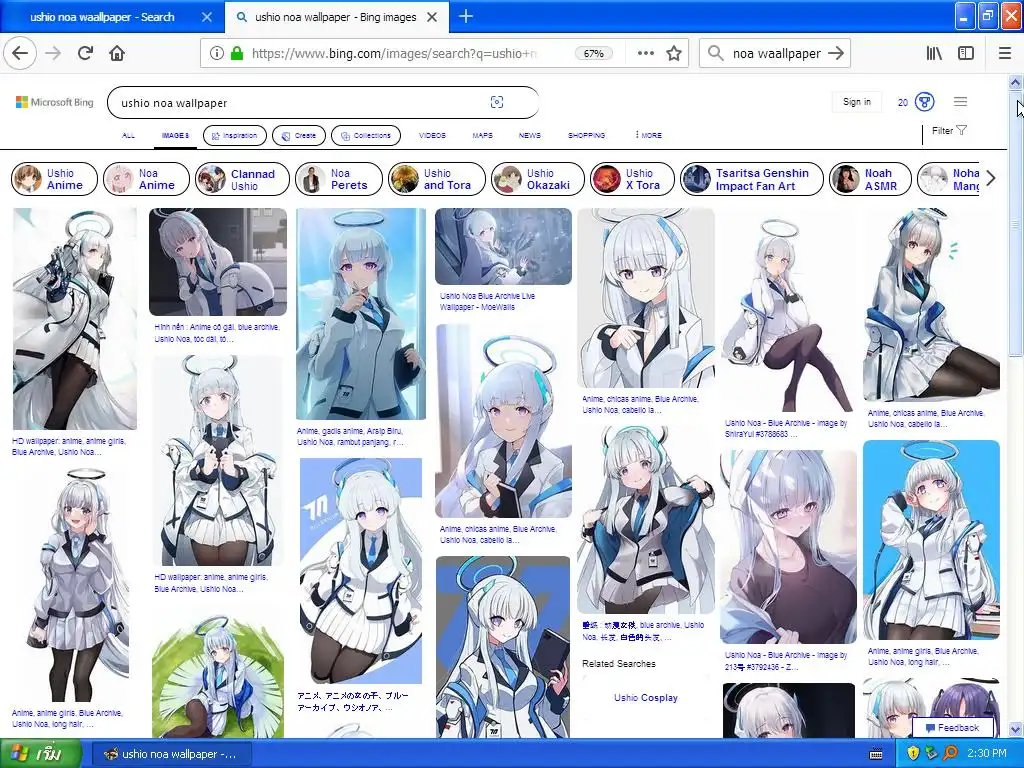The width and height of the screenshot is (1024, 768).
Task: Expand the MORE search categories menu
Action: point(648,135)
